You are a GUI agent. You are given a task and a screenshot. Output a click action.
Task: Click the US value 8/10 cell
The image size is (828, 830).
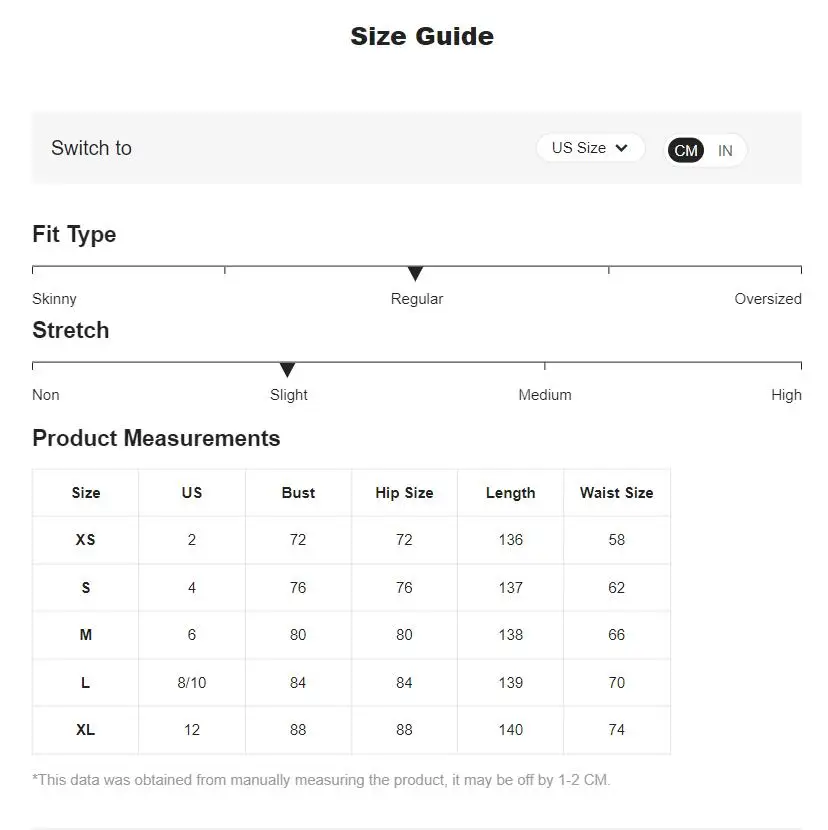192,682
